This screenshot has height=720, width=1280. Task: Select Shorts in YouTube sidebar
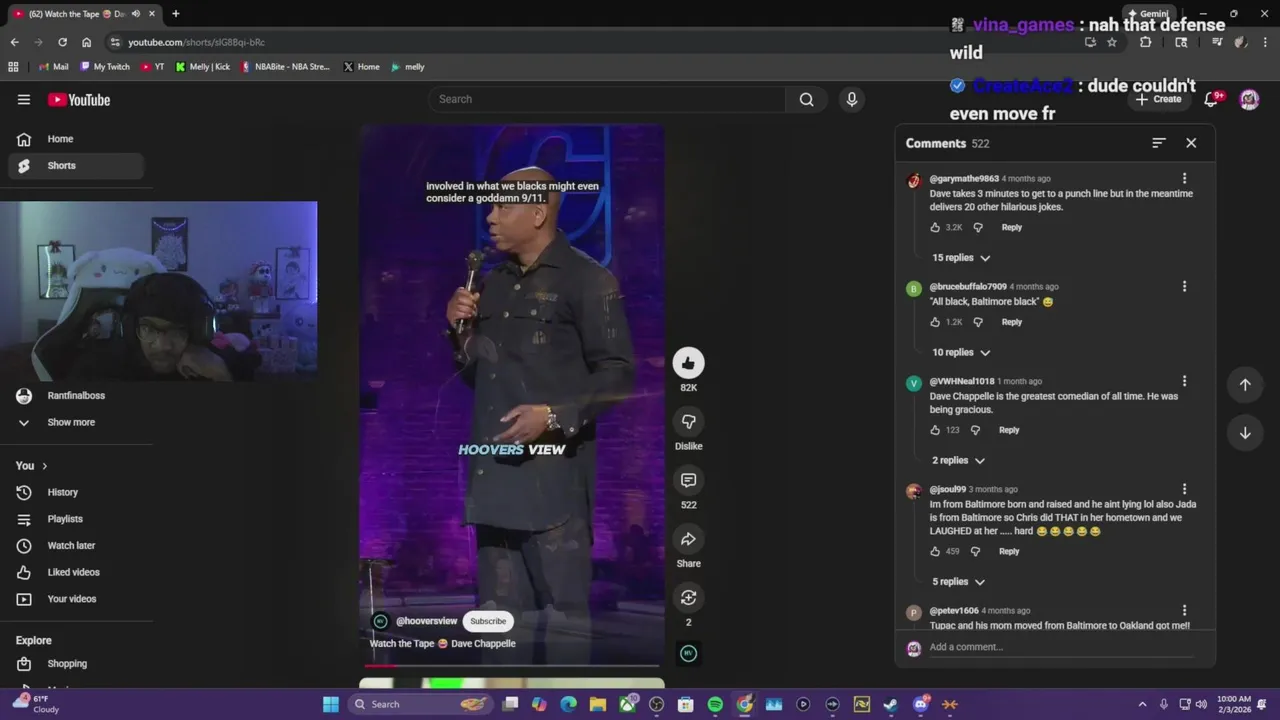click(x=76, y=166)
